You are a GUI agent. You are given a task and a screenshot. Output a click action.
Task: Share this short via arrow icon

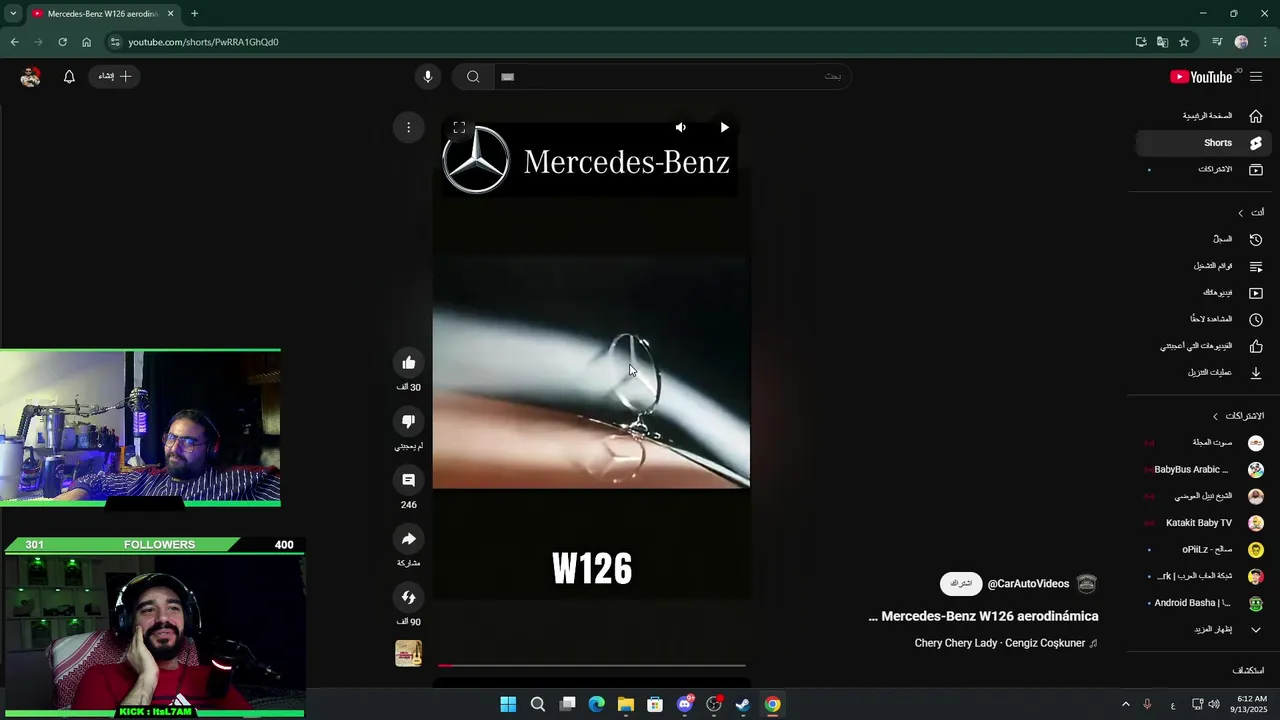coord(408,539)
